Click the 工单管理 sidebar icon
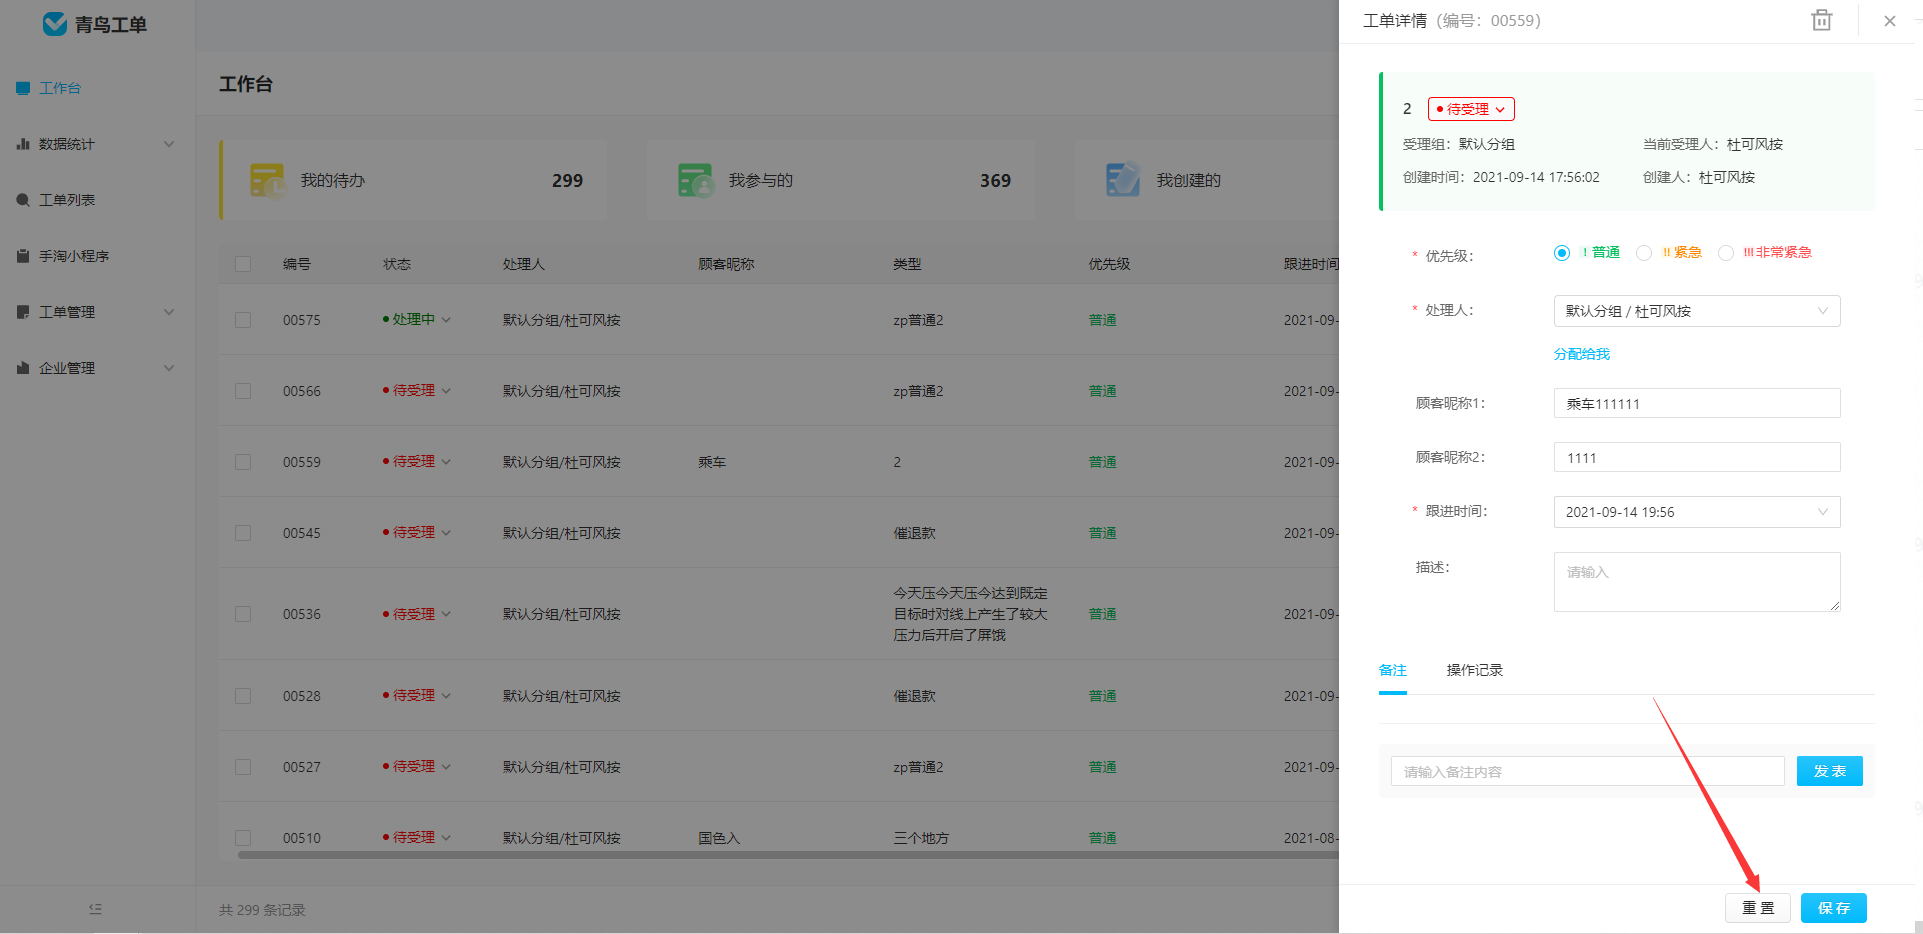Viewport: 1923px width, 934px height. click(23, 312)
